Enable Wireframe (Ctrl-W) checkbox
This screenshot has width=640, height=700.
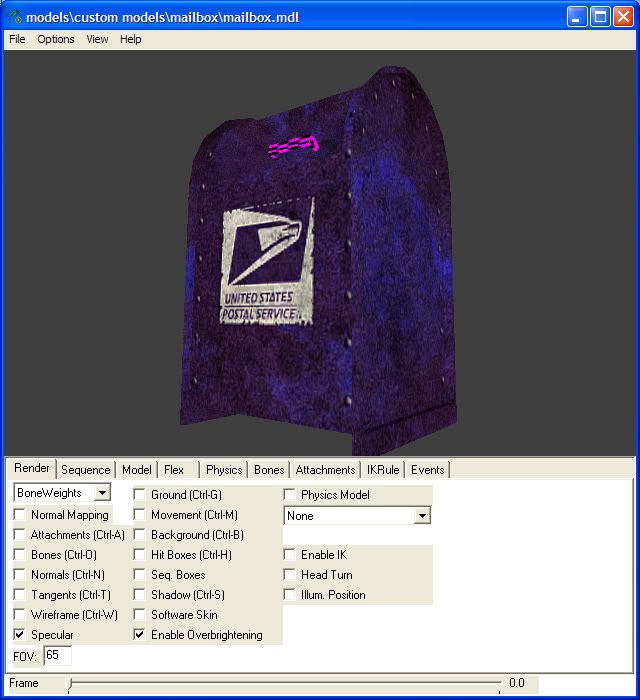[x=19, y=615]
